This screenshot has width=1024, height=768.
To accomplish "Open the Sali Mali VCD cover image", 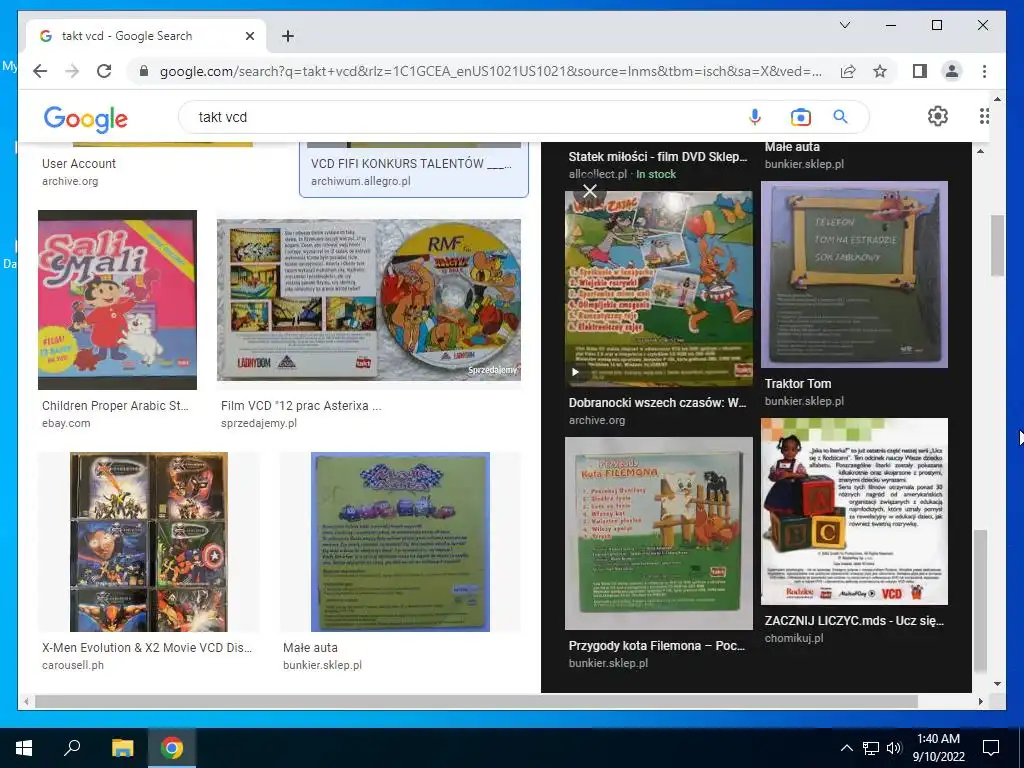I will [118, 300].
